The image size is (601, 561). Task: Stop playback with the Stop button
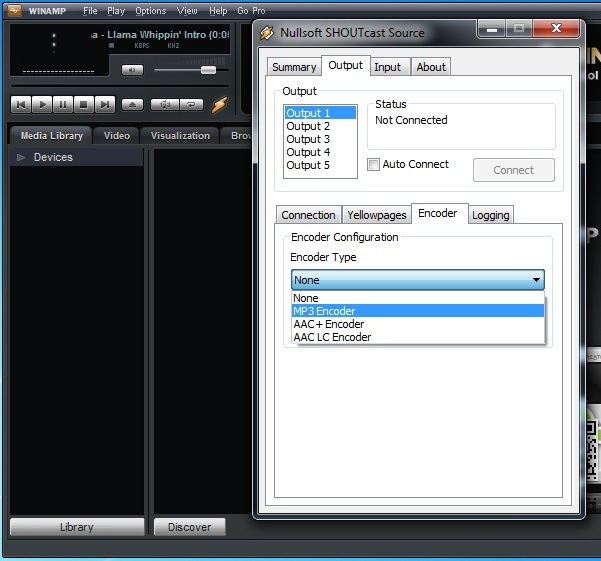click(x=84, y=105)
